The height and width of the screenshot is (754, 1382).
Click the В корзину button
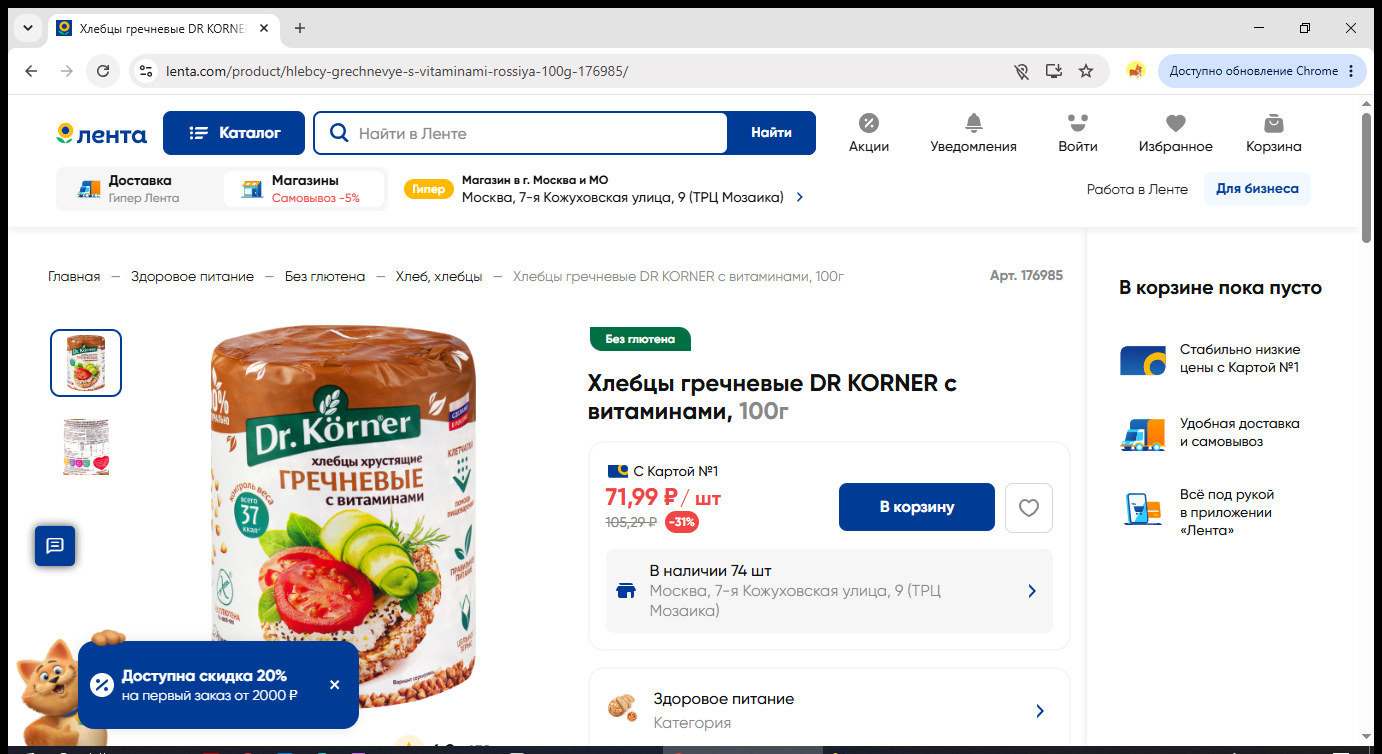pyautogui.click(x=917, y=507)
